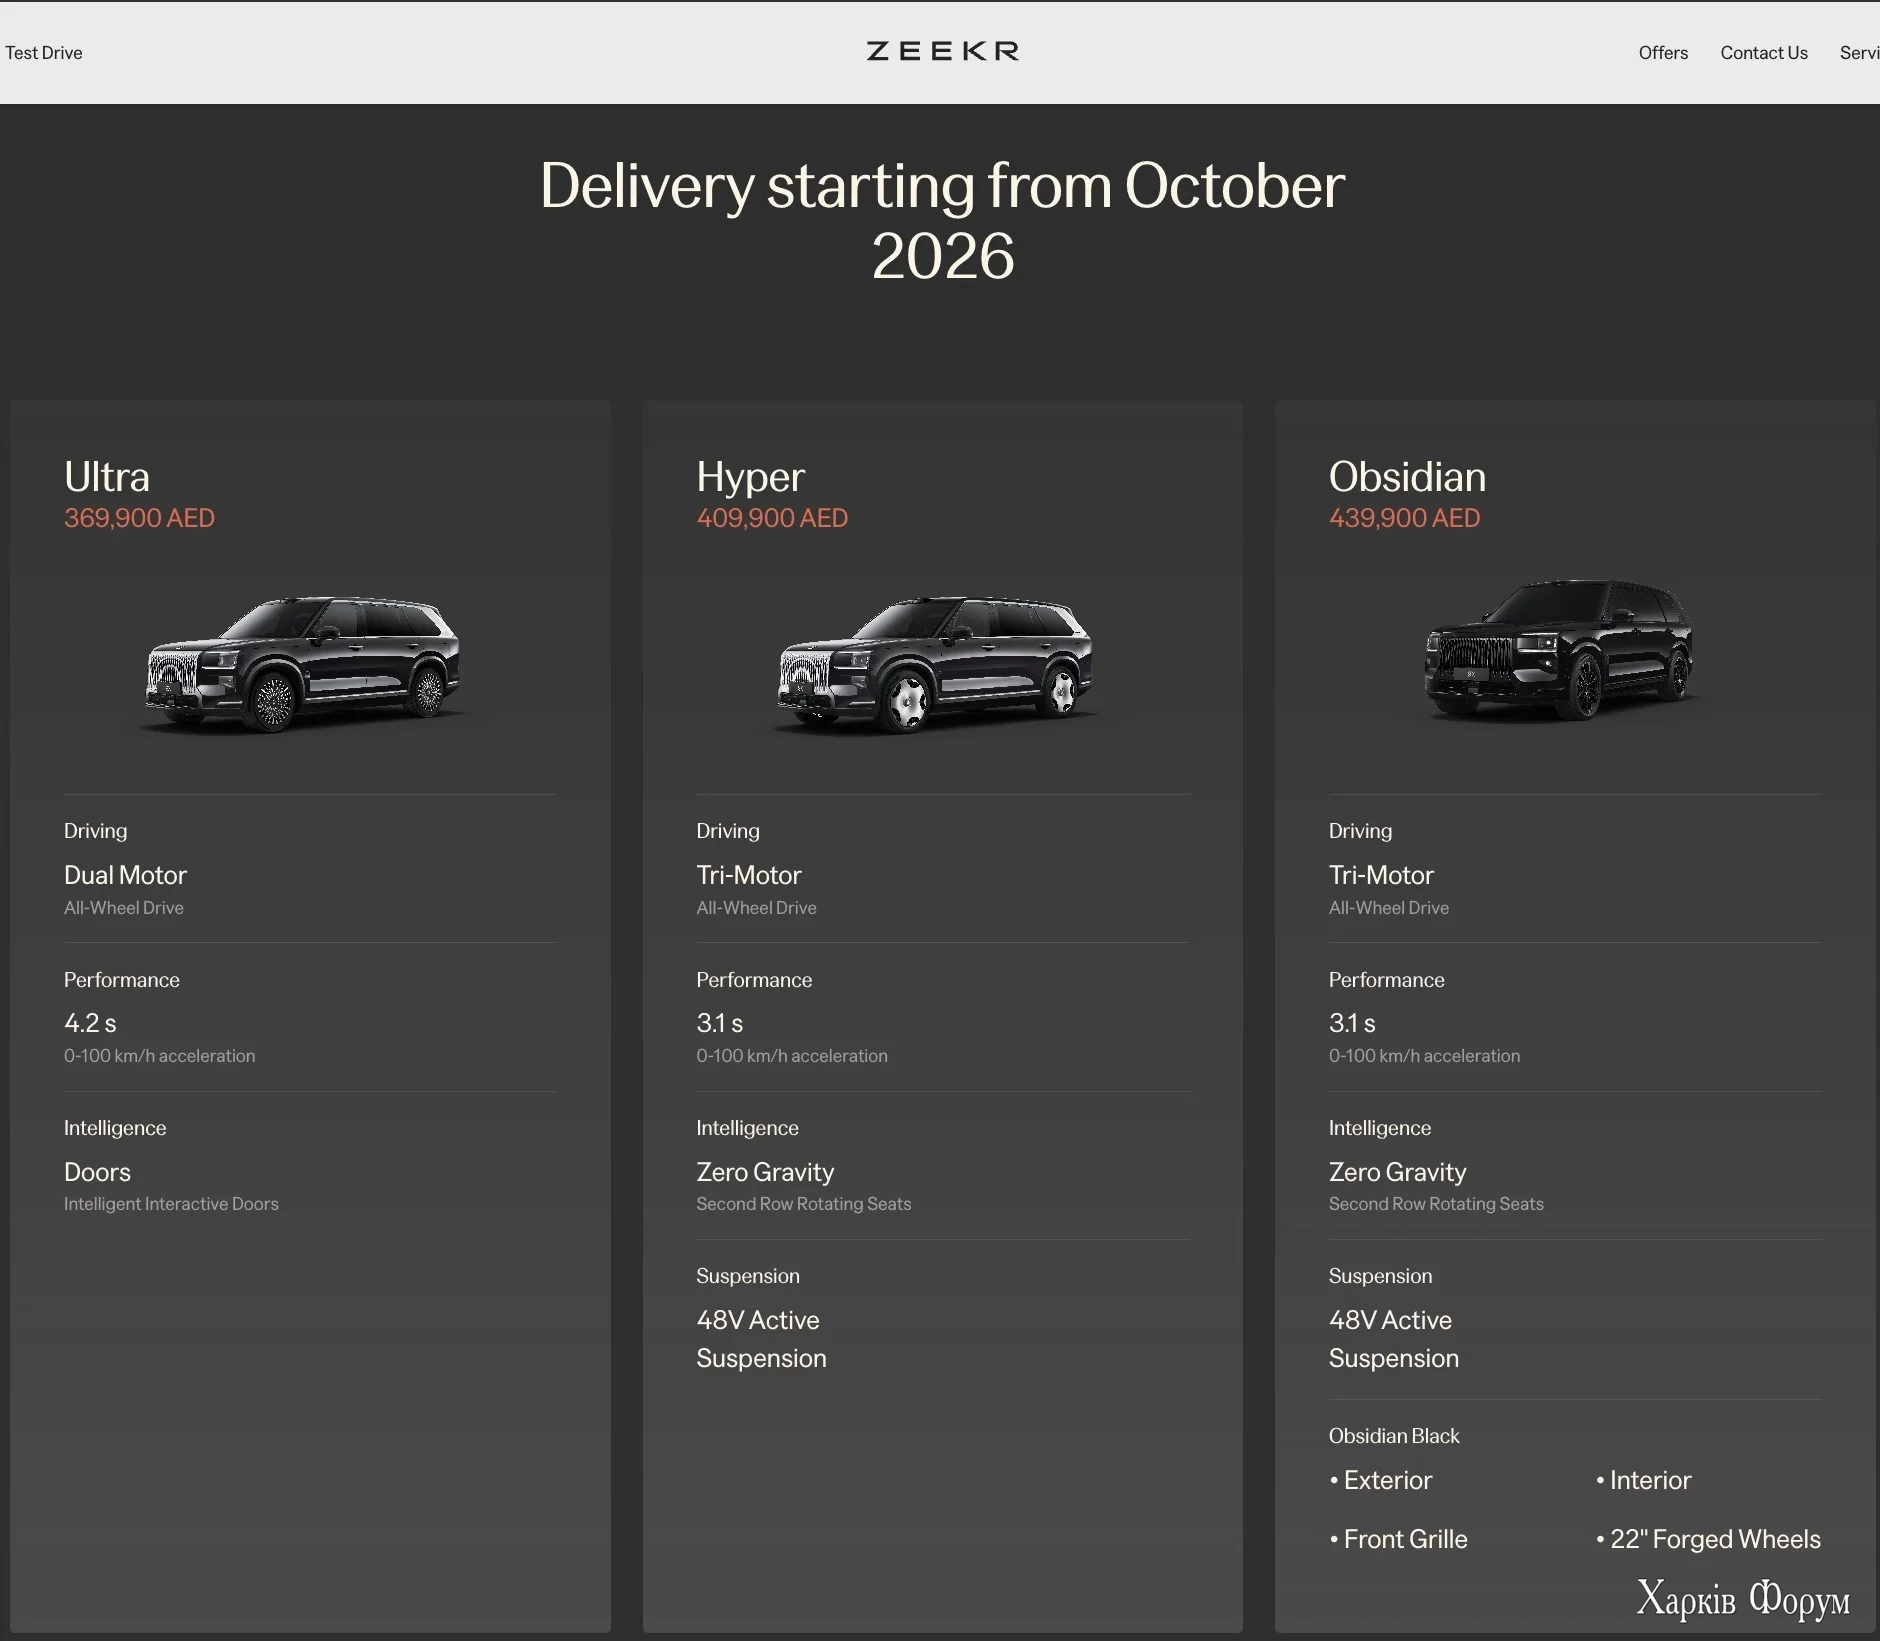Click the Obsidian trim title
Viewport: 1880px width, 1641px height.
[x=1407, y=477]
